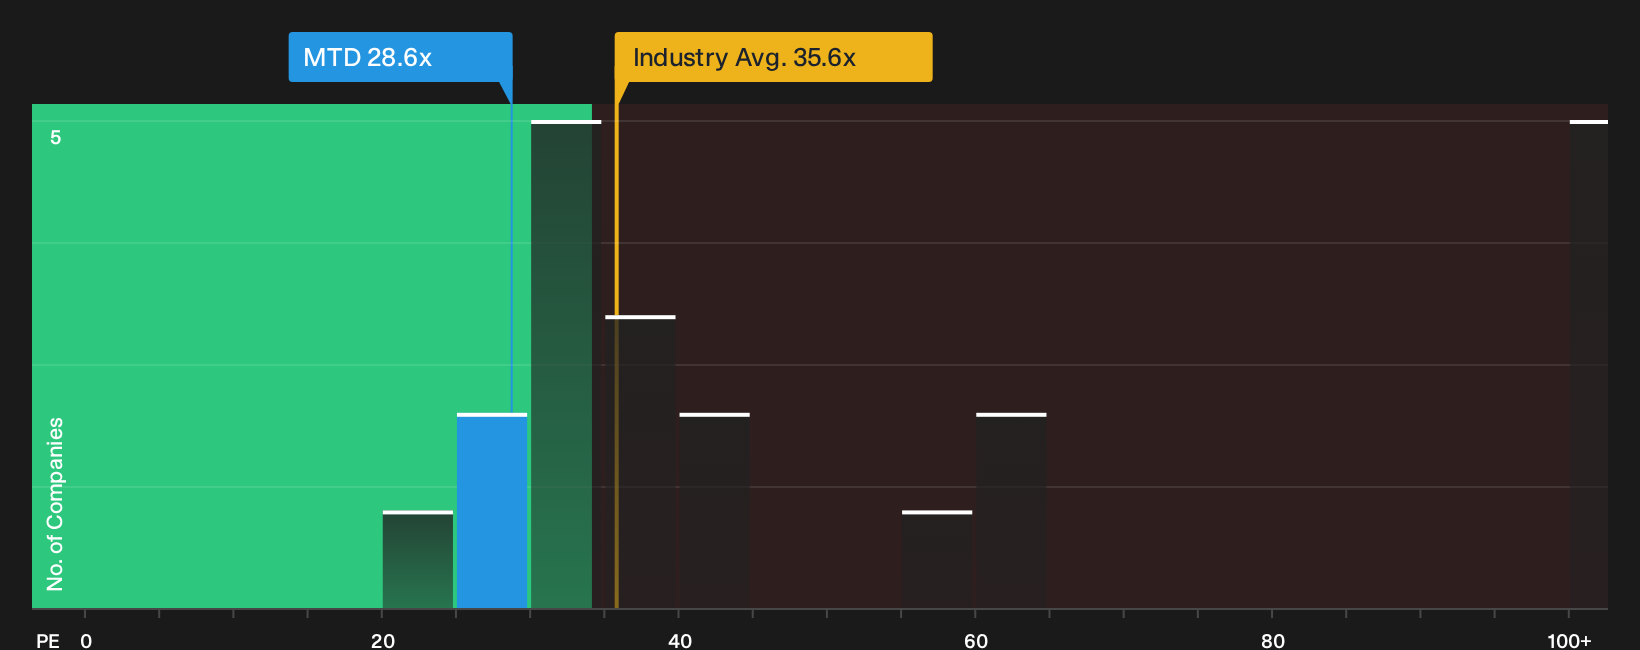Click the x-axis label 40

point(680,640)
